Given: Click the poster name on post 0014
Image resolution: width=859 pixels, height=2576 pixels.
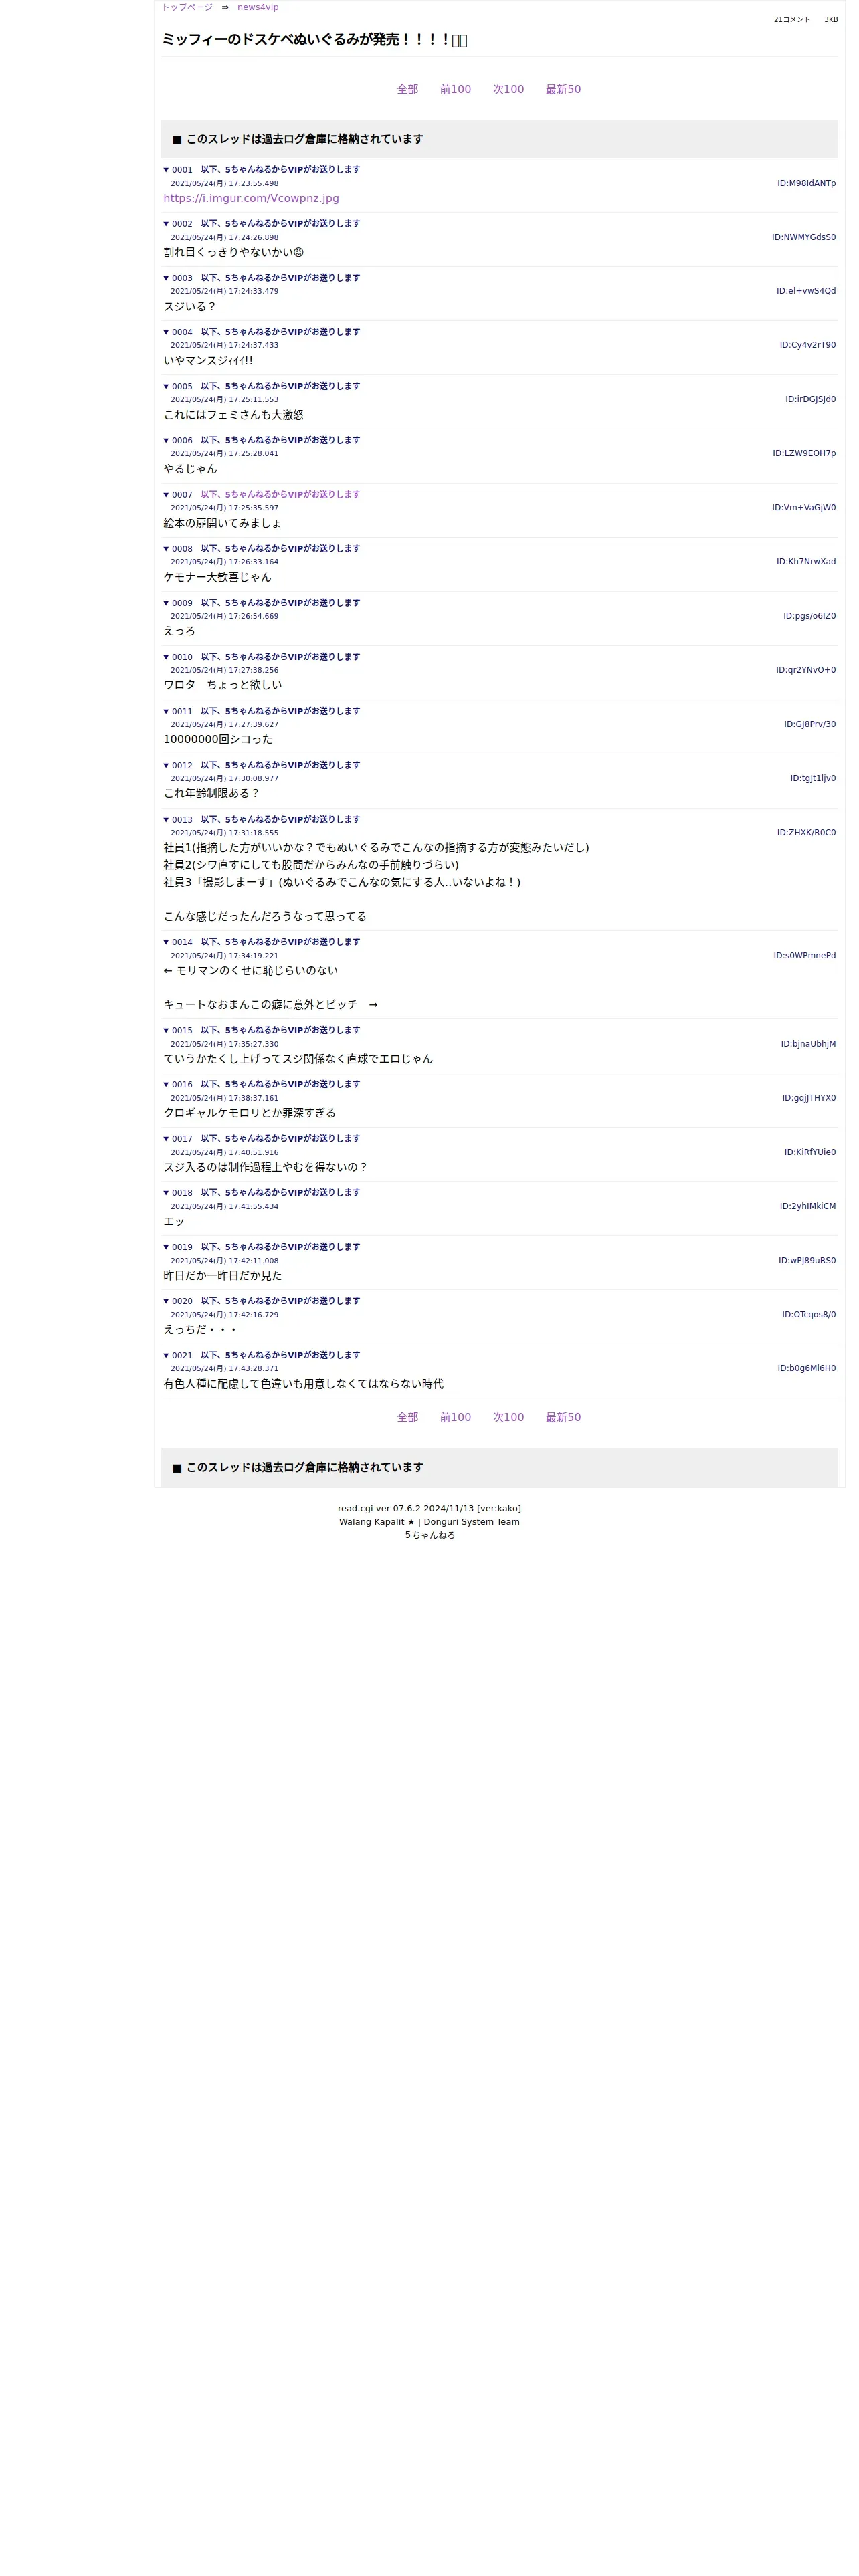Looking at the screenshot, I should [280, 942].
